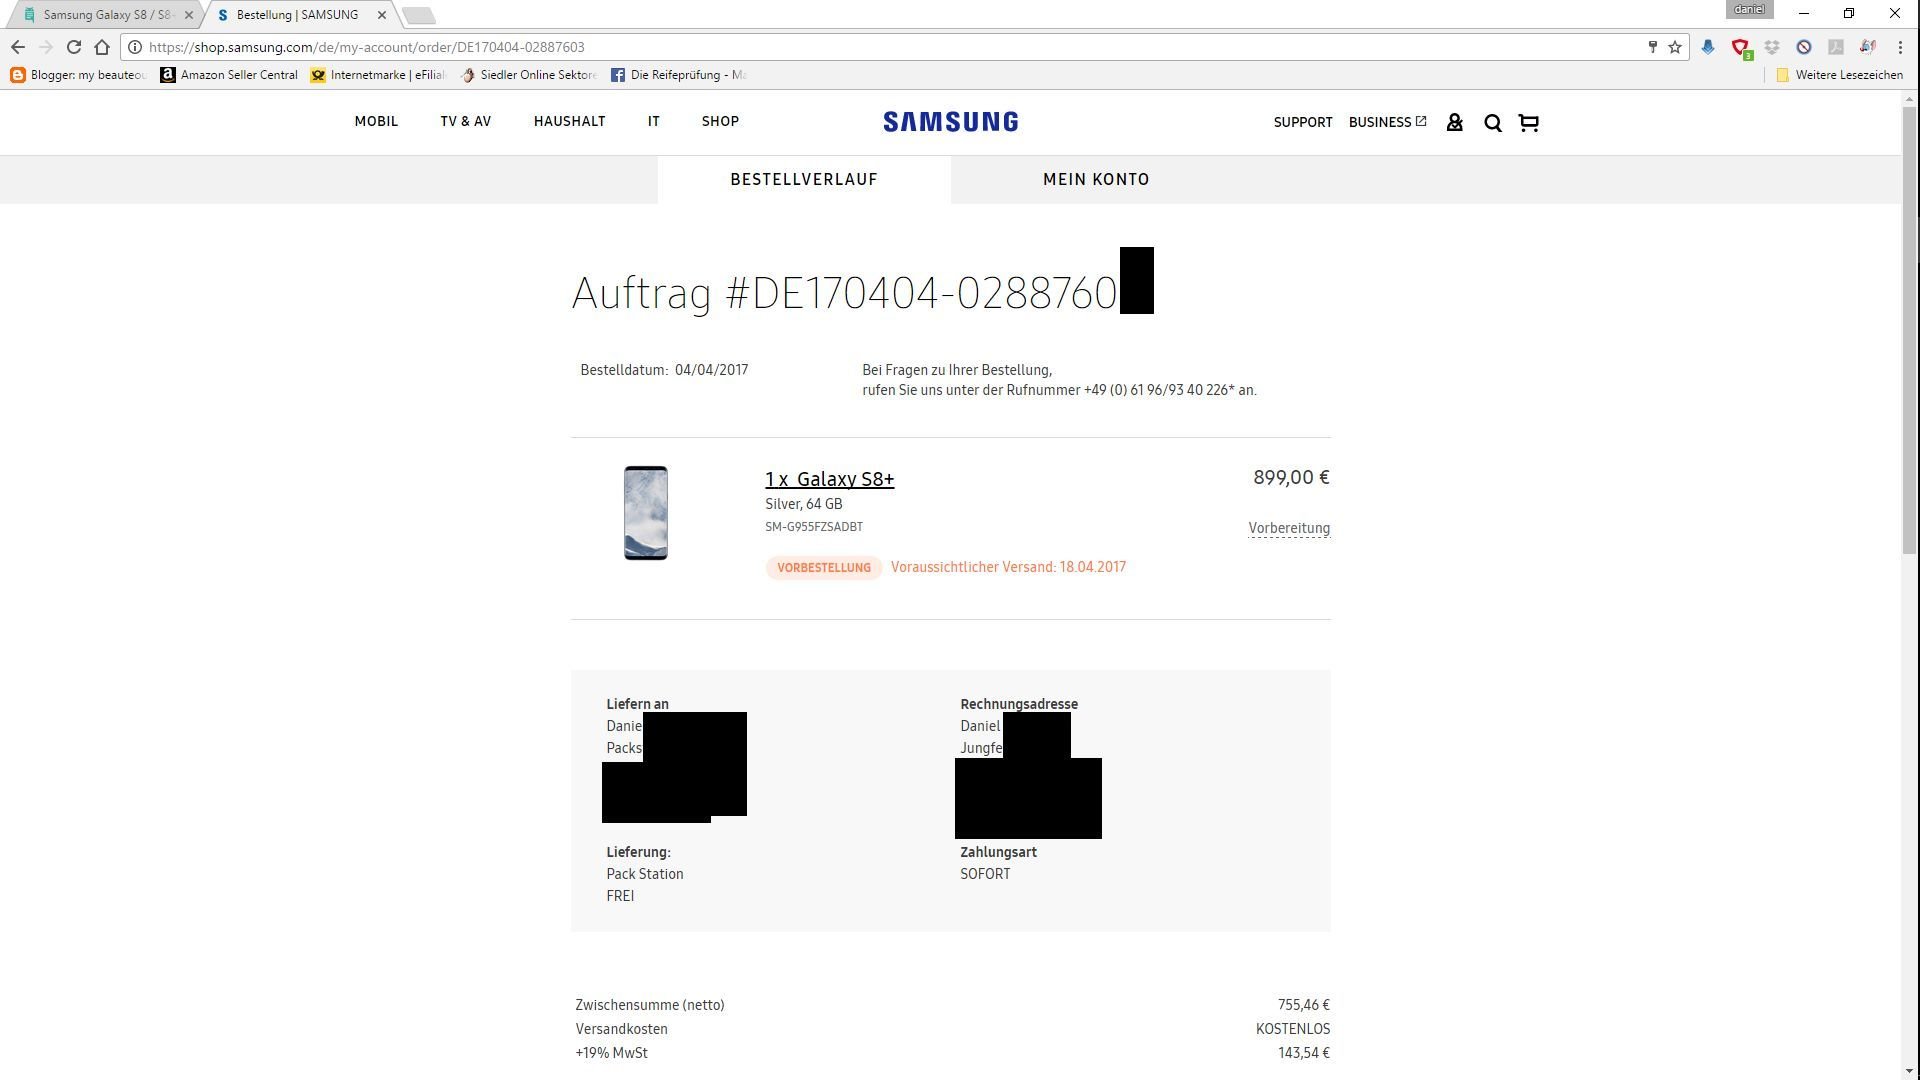
Task: Open Amazon Seller Central bookmark
Action: (229, 75)
